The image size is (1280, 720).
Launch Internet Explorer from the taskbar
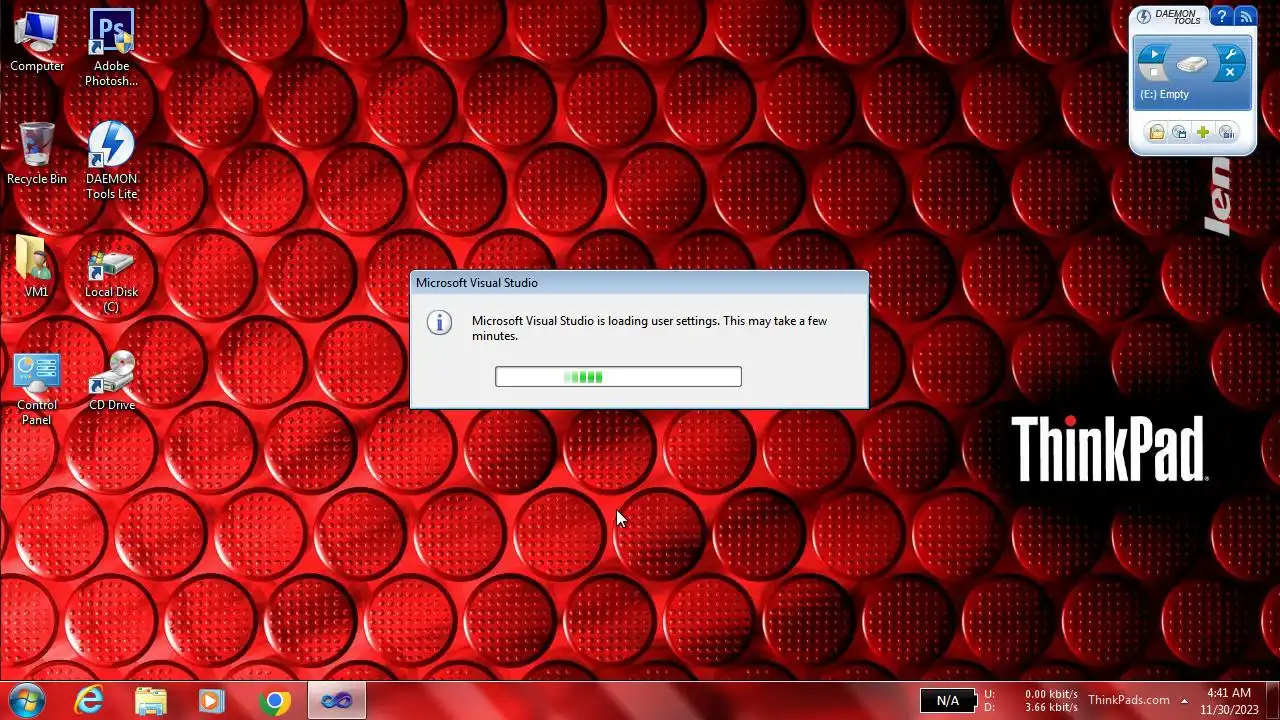(x=90, y=701)
